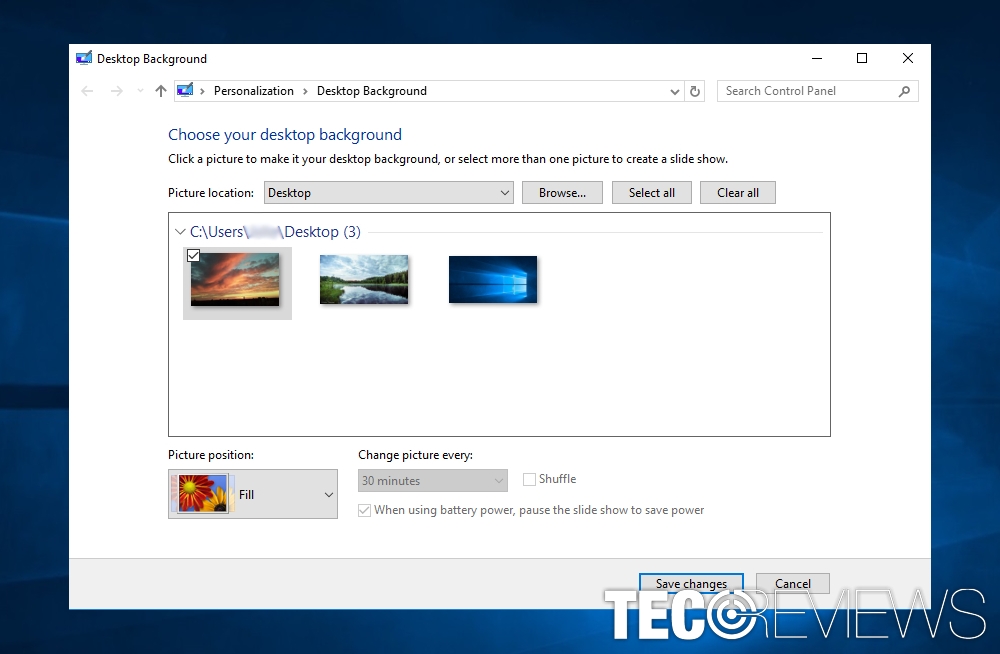This screenshot has height=654, width=1000.
Task: Click Save changes button
Action: click(691, 583)
